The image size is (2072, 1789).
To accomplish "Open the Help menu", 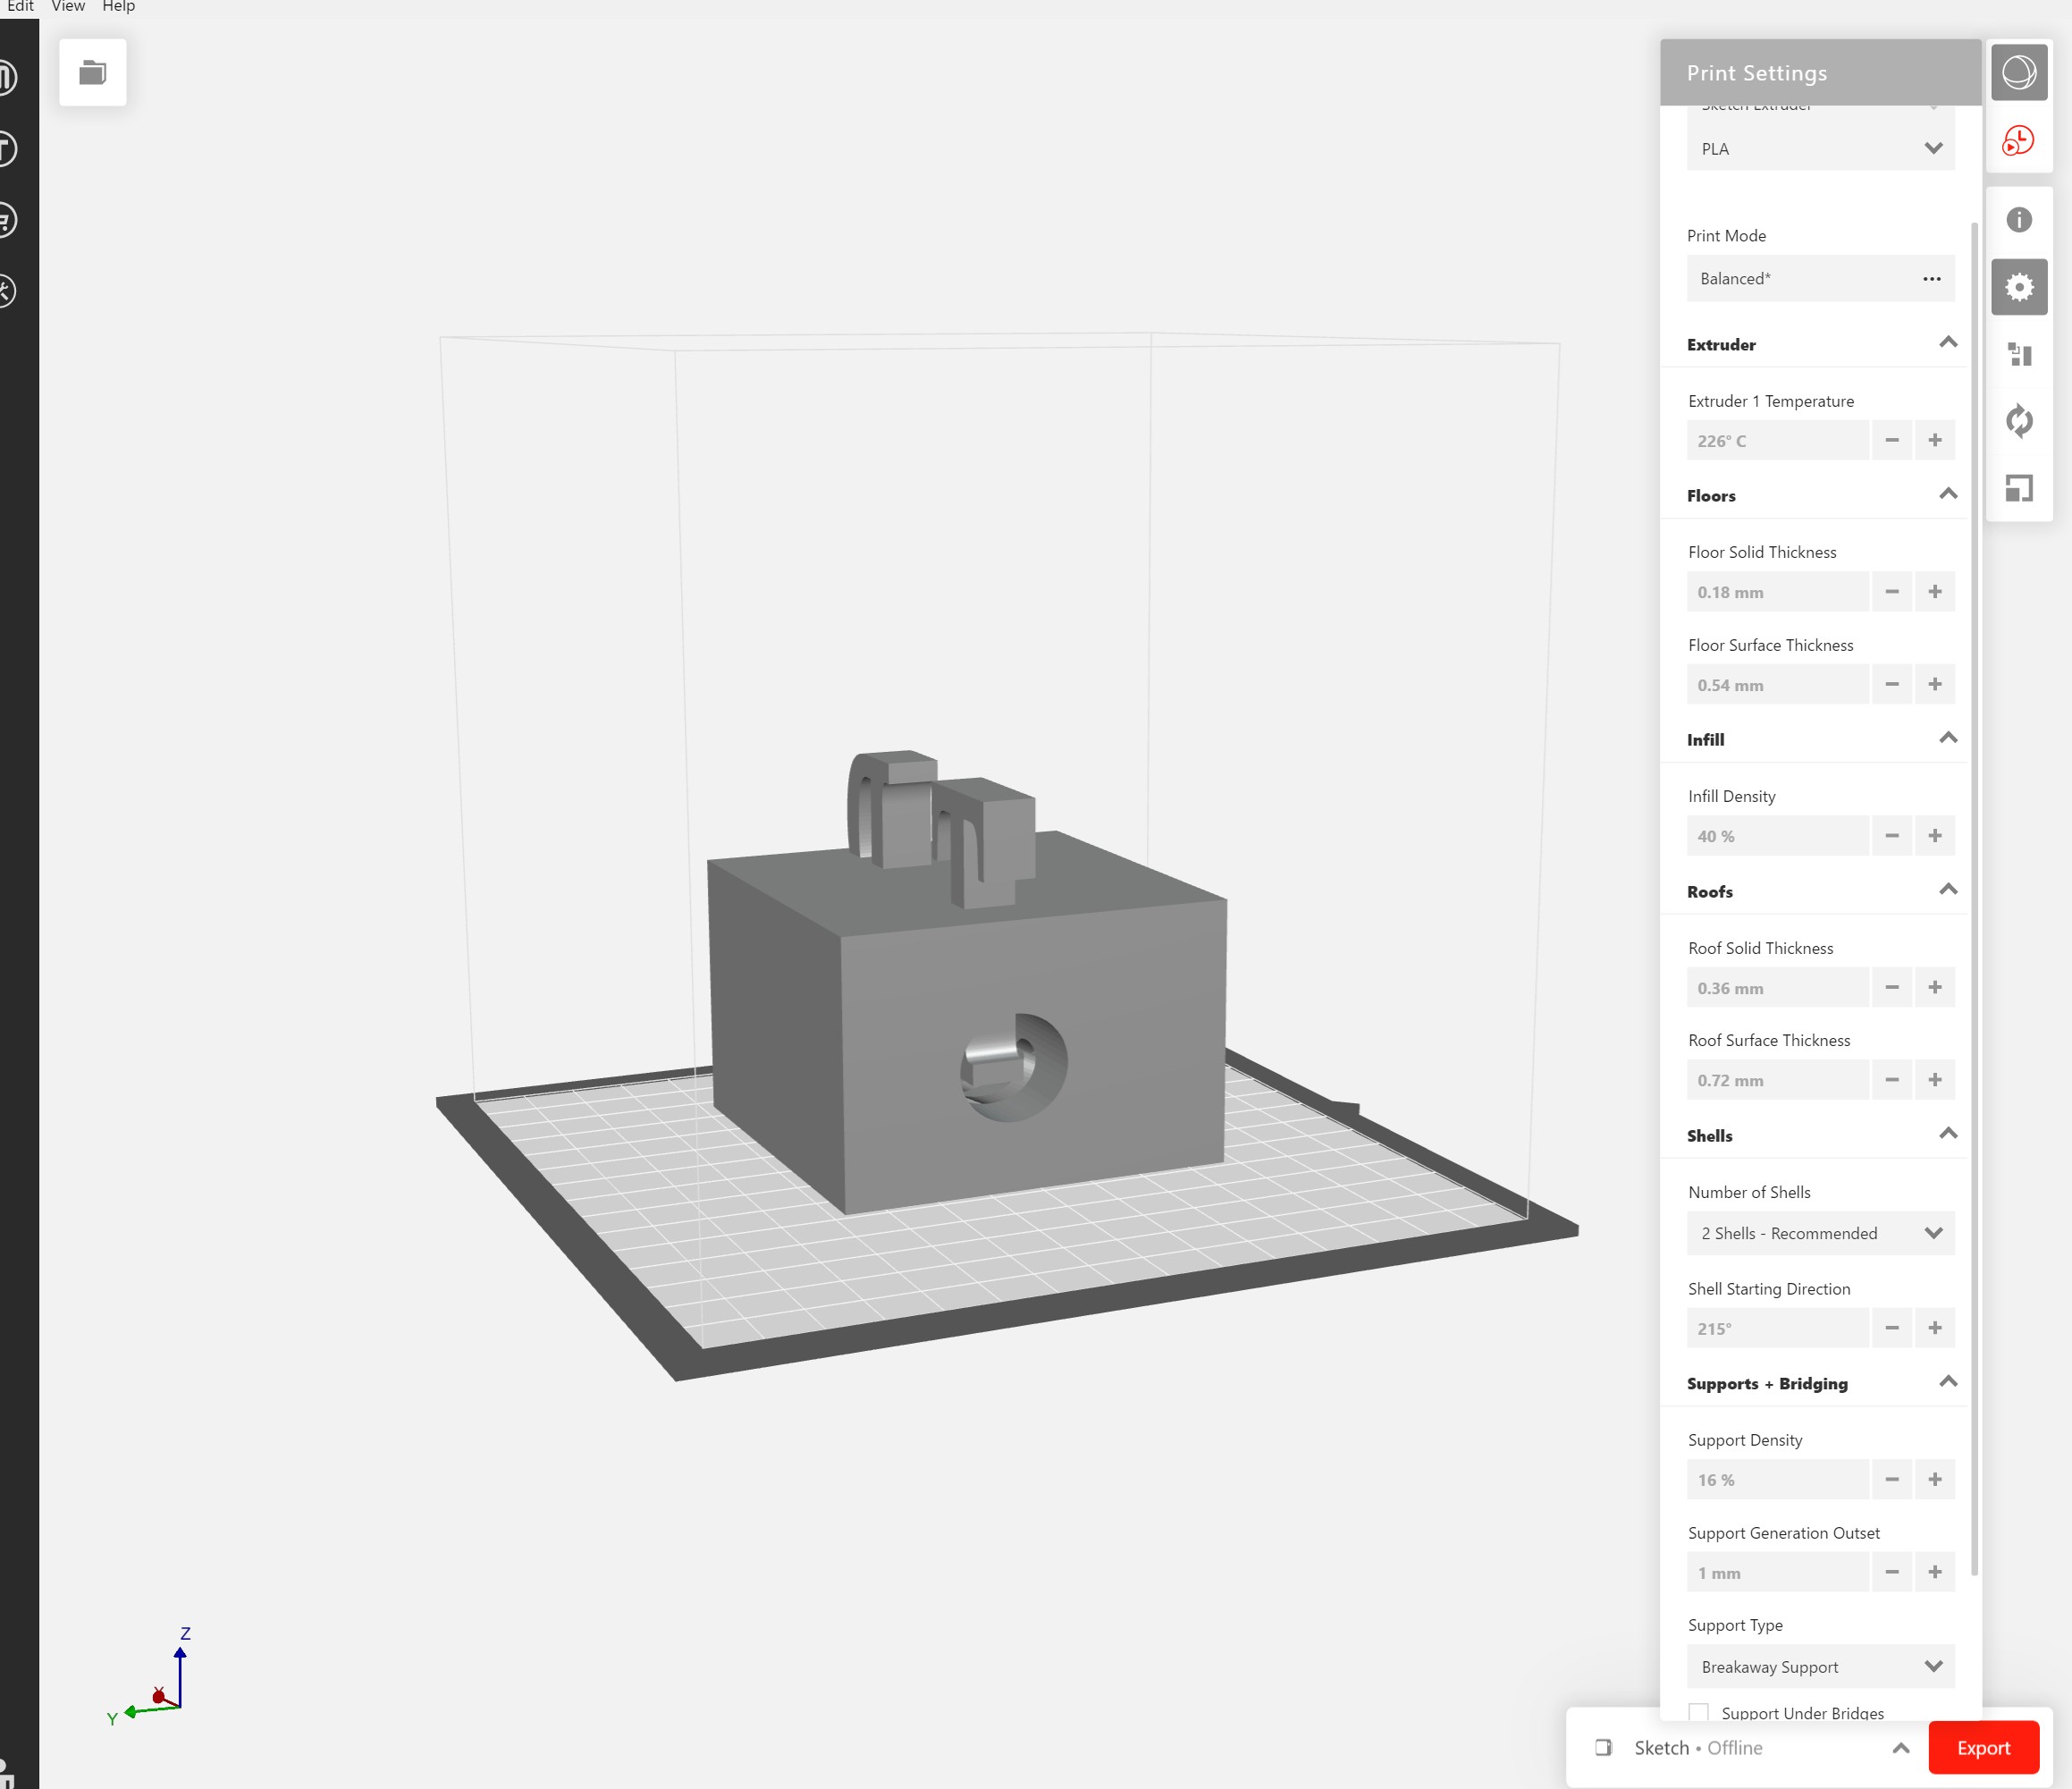I will click(118, 7).
